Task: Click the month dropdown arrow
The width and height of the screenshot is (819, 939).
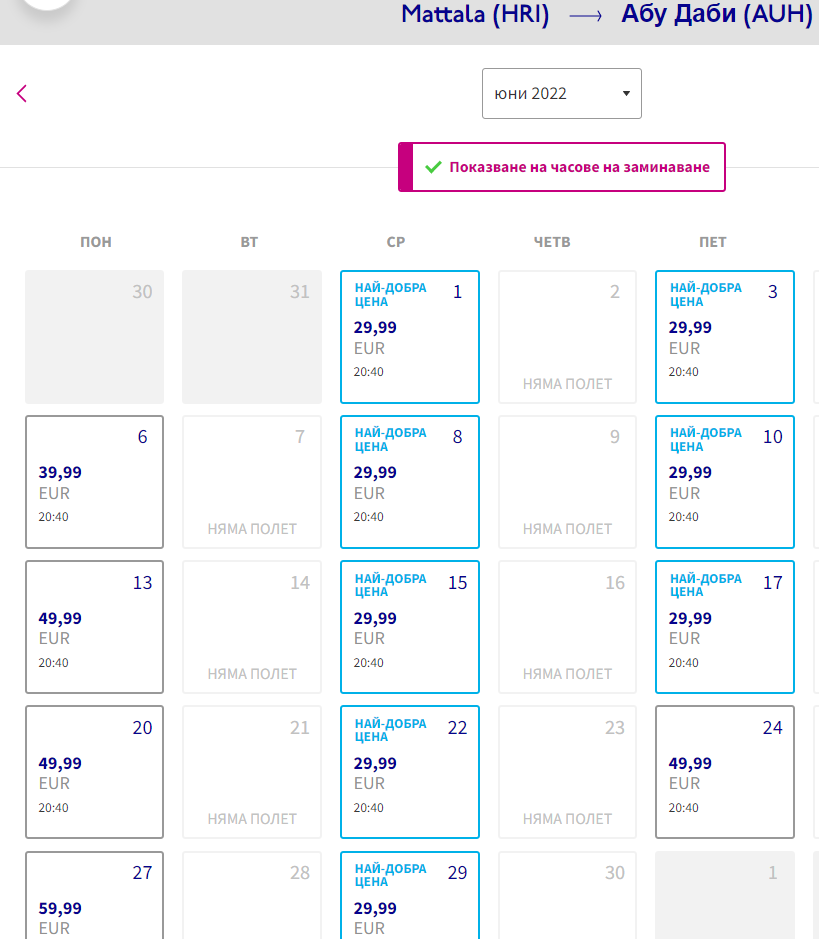Action: (626, 94)
